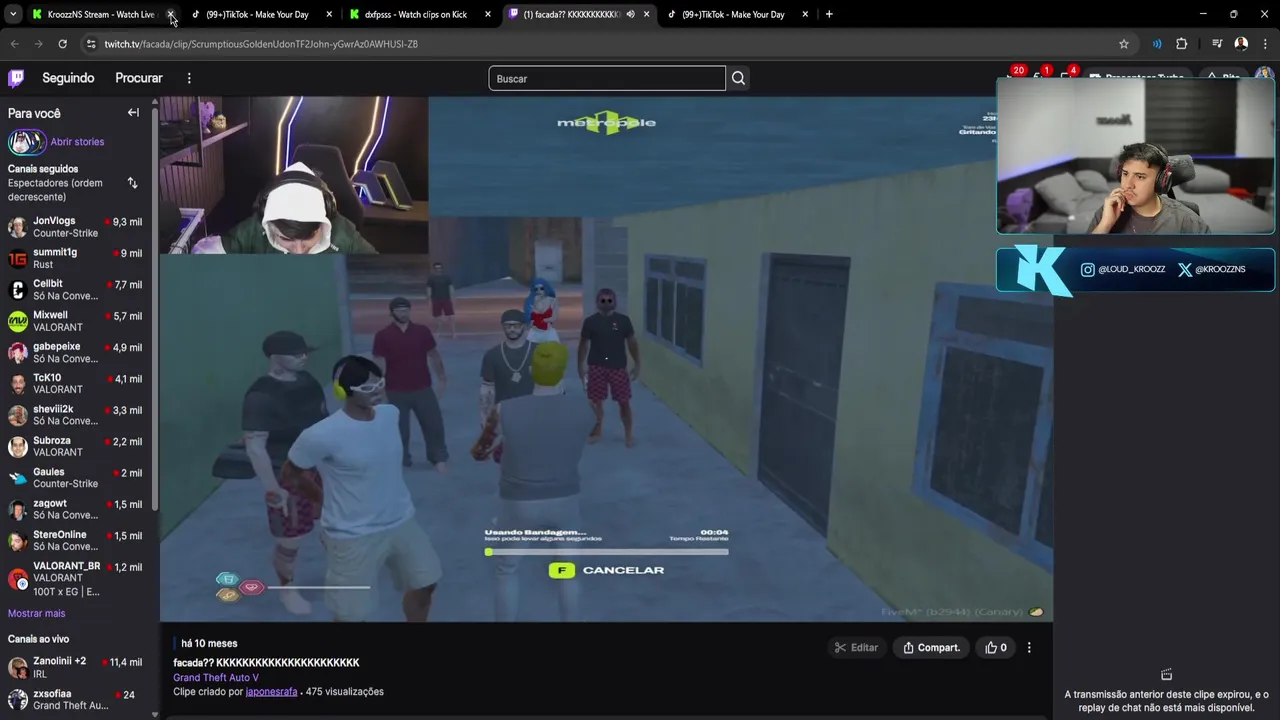Open the Chrome tab search dropdown
Image resolution: width=1280 pixels, height=720 pixels.
point(13,14)
